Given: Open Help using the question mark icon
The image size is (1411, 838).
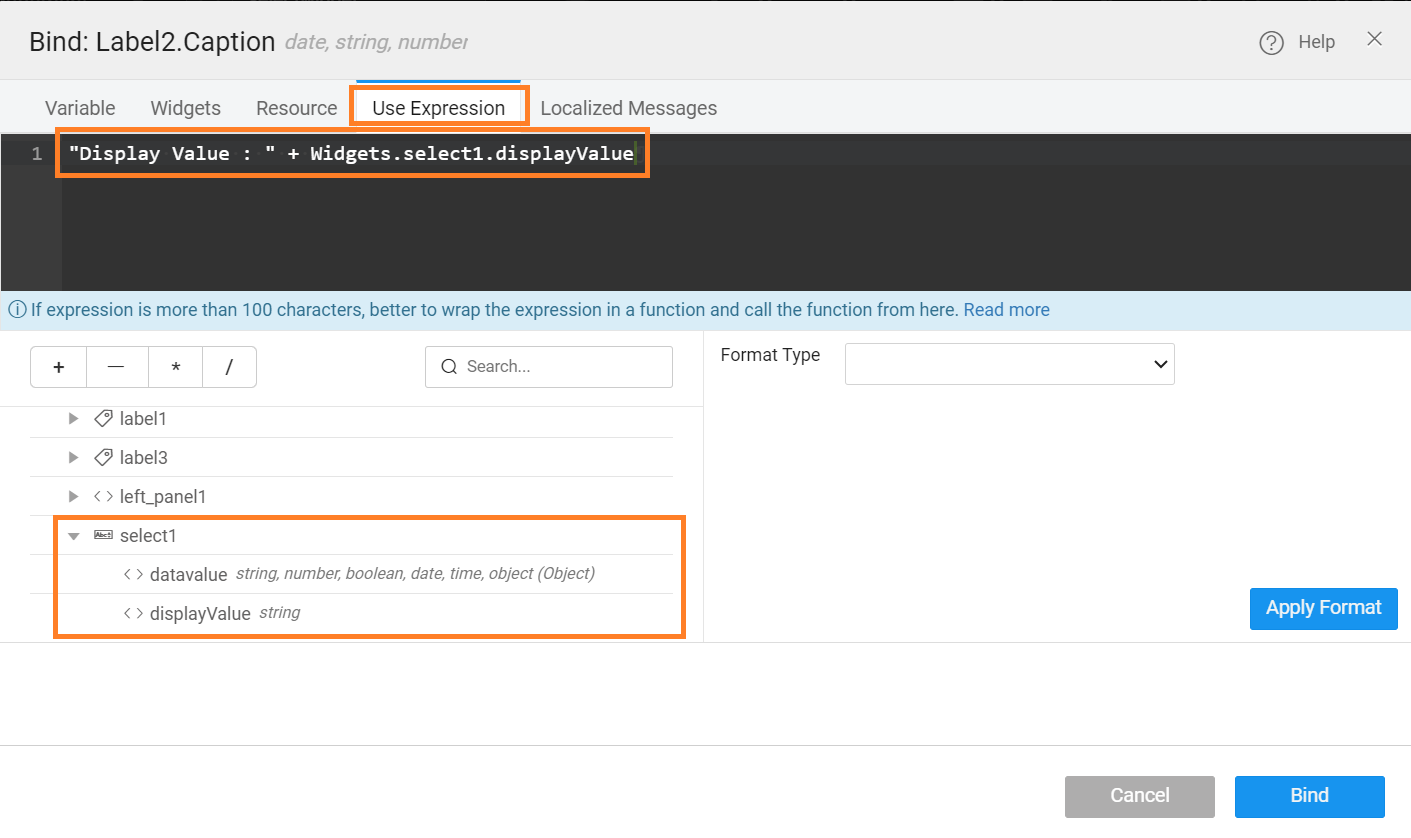Looking at the screenshot, I should [x=1271, y=42].
